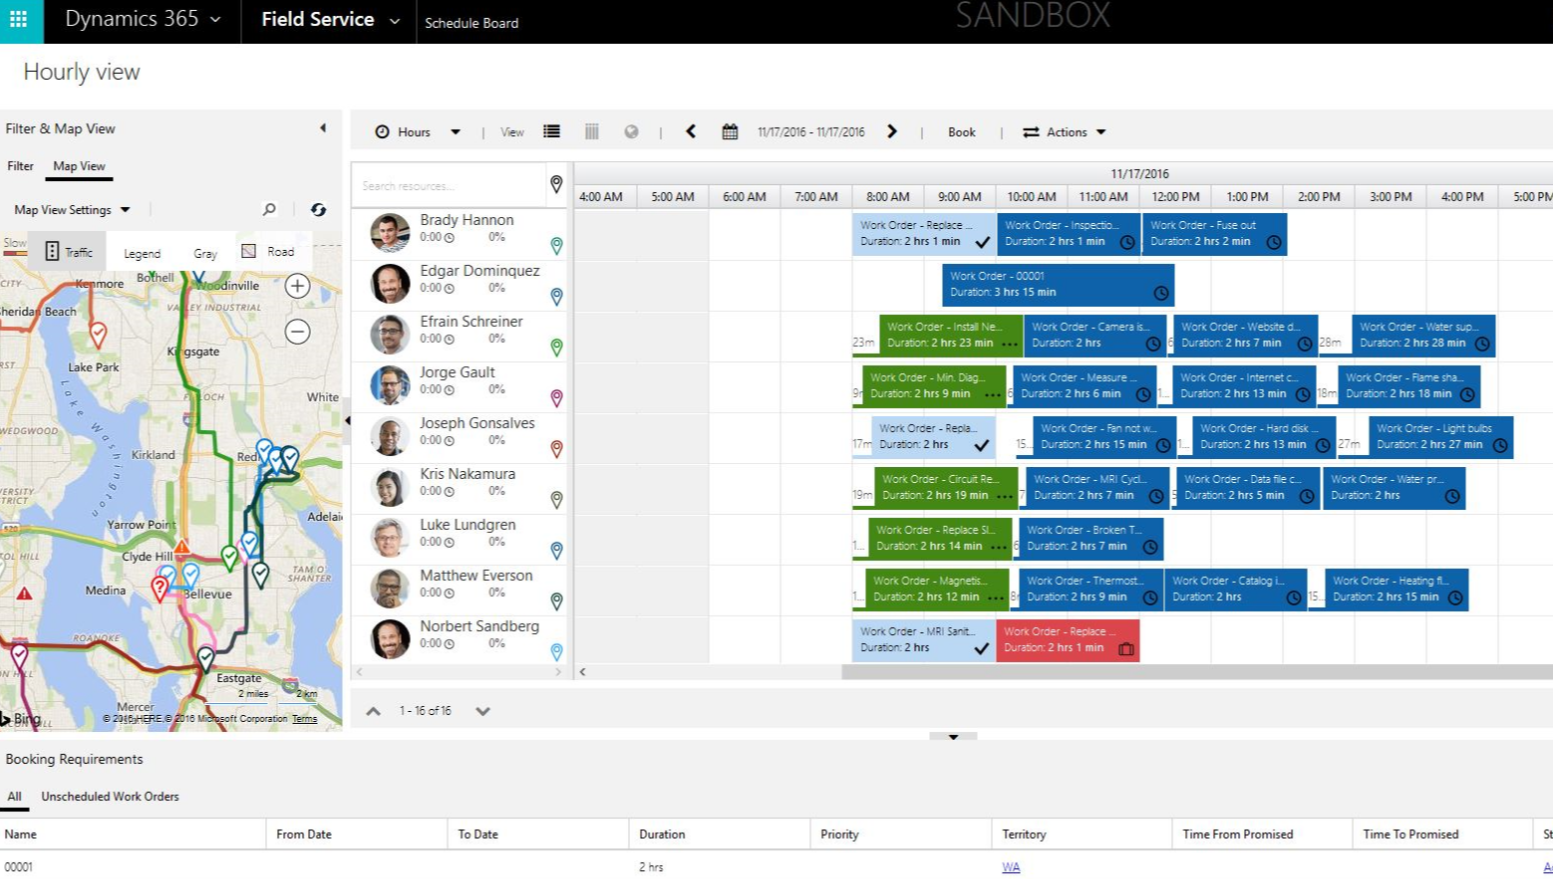Show Joseph Gonsalves's location pin
Viewport: 1553px width, 879px height.
pyautogui.click(x=556, y=449)
